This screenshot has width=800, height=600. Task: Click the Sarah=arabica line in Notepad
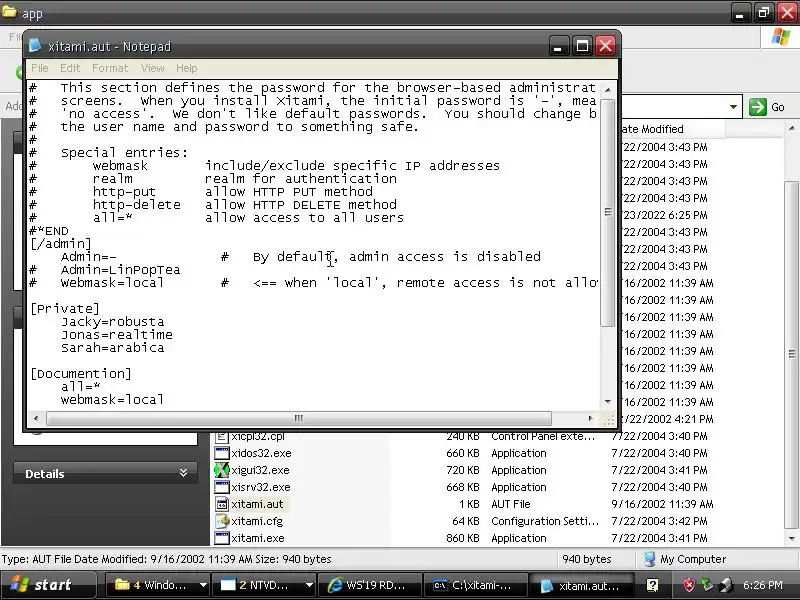coord(113,347)
